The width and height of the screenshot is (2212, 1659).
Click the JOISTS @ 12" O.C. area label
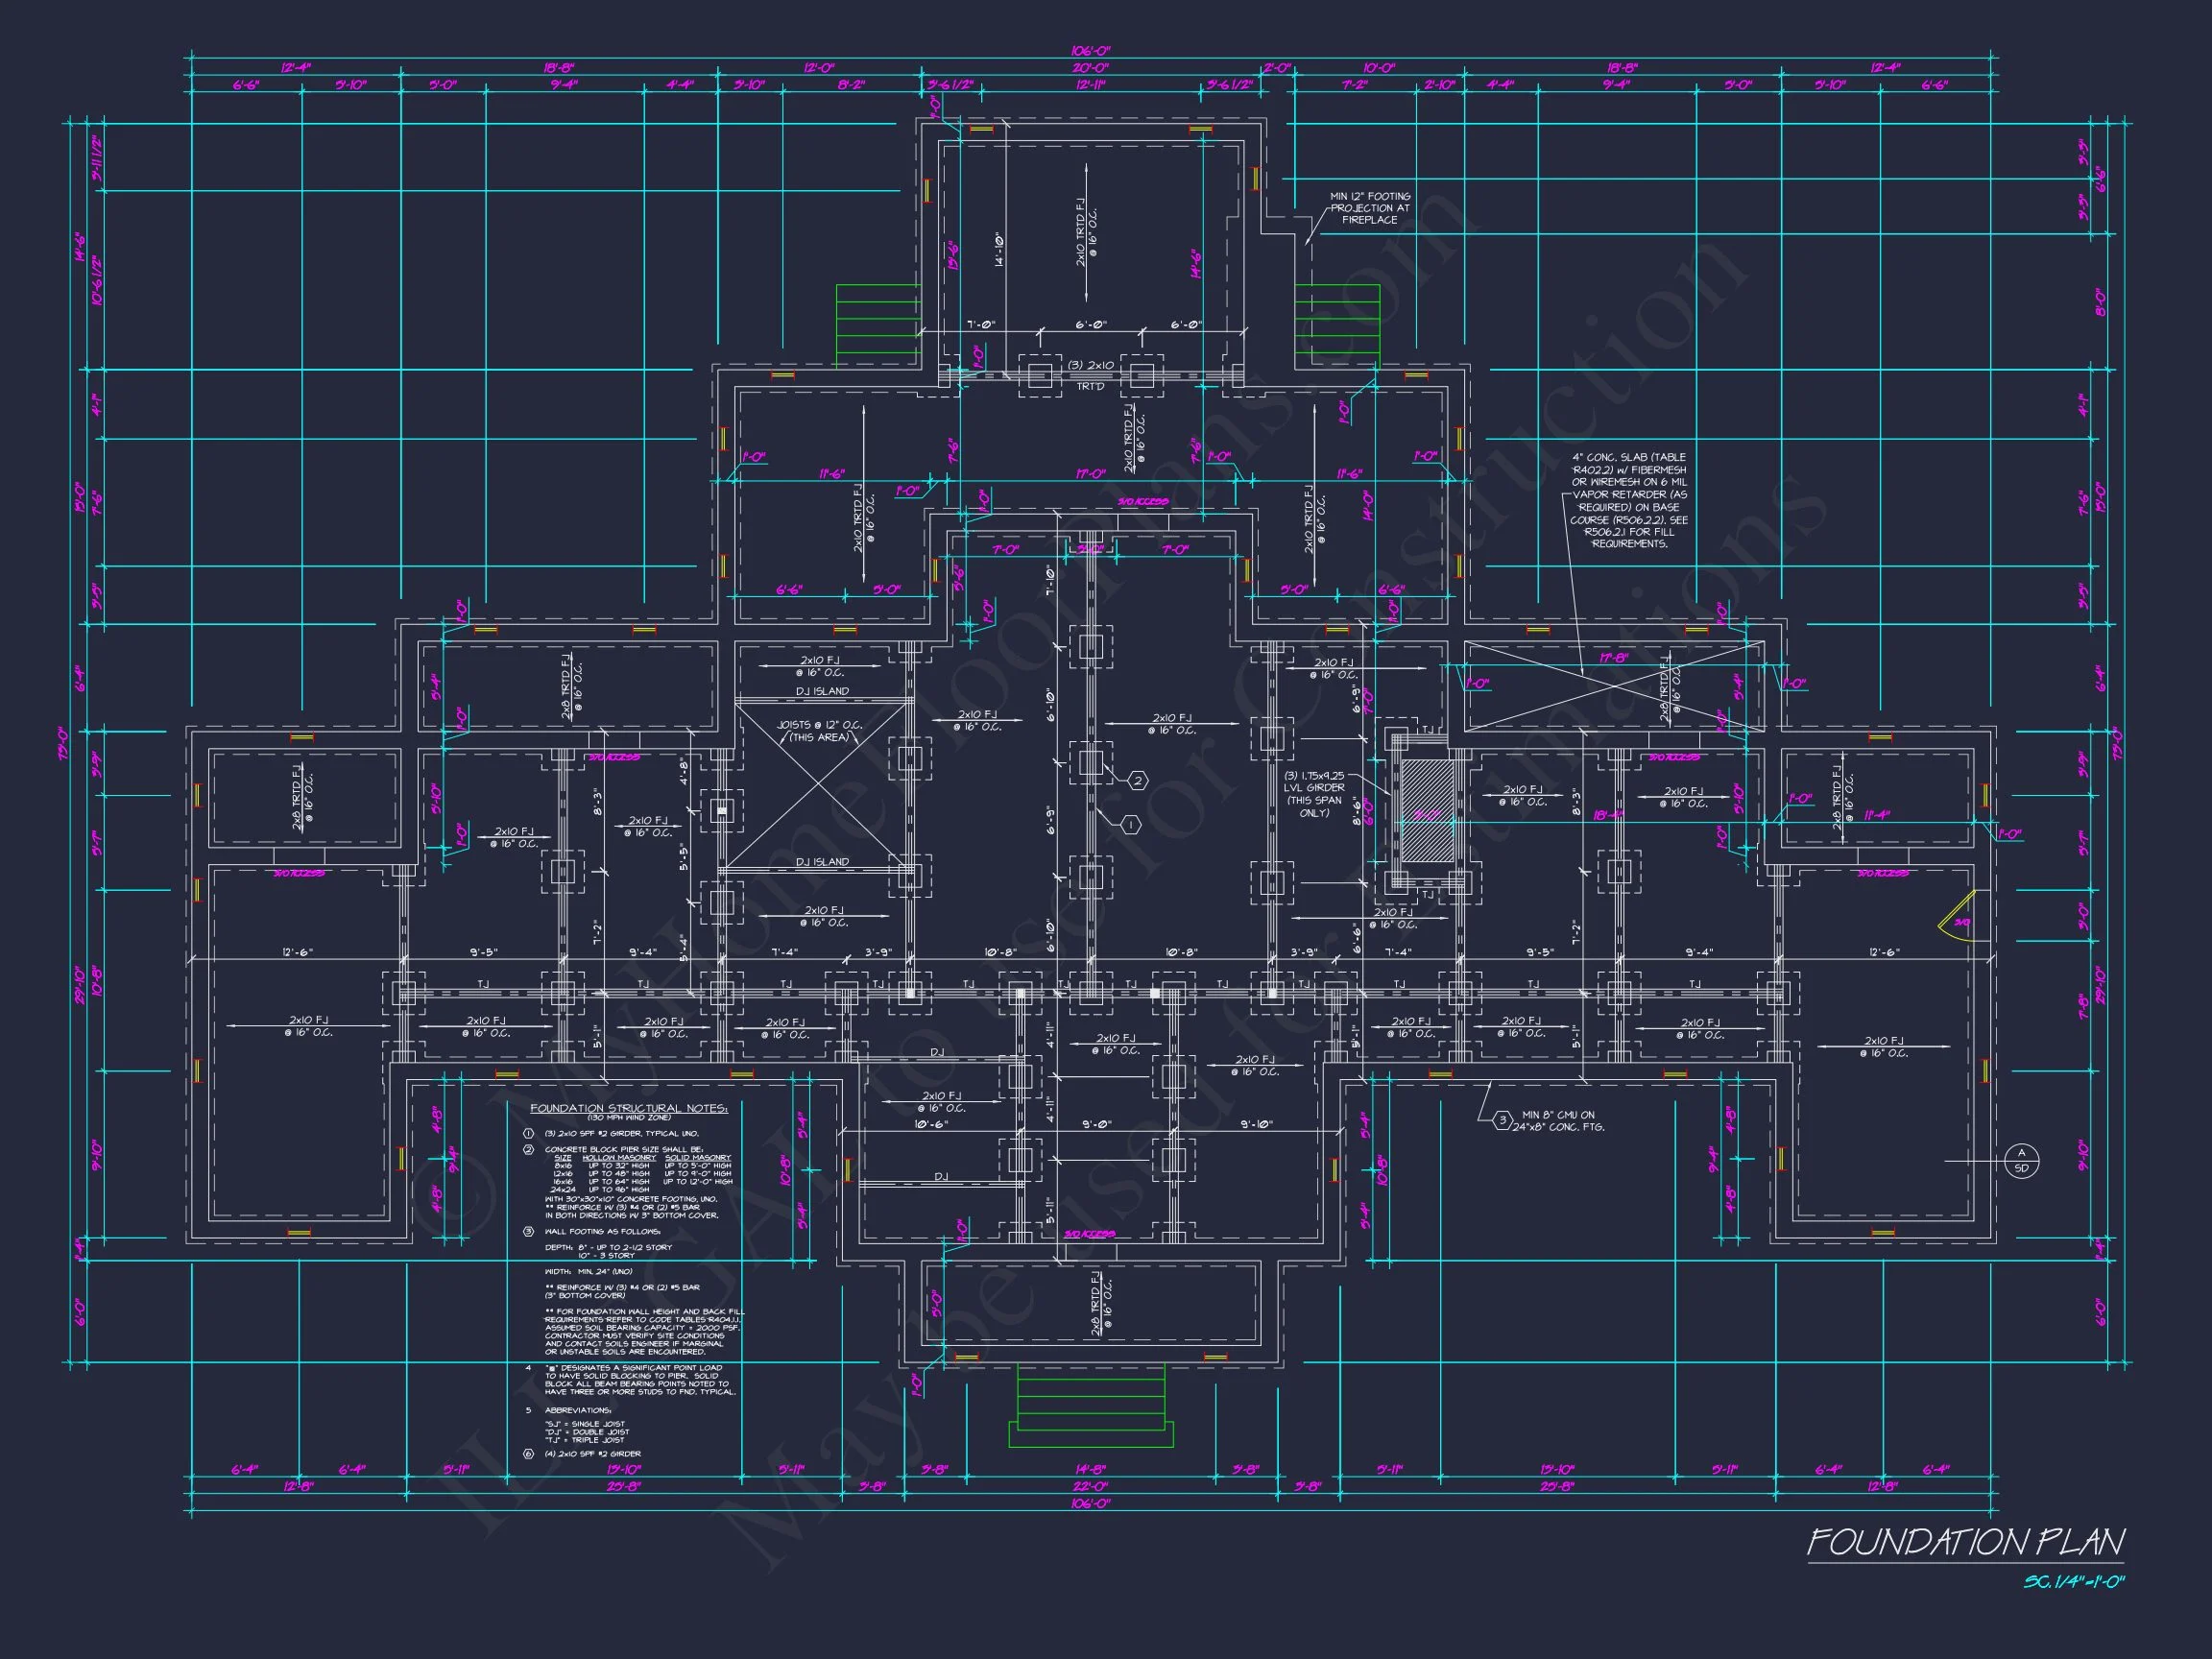click(819, 731)
